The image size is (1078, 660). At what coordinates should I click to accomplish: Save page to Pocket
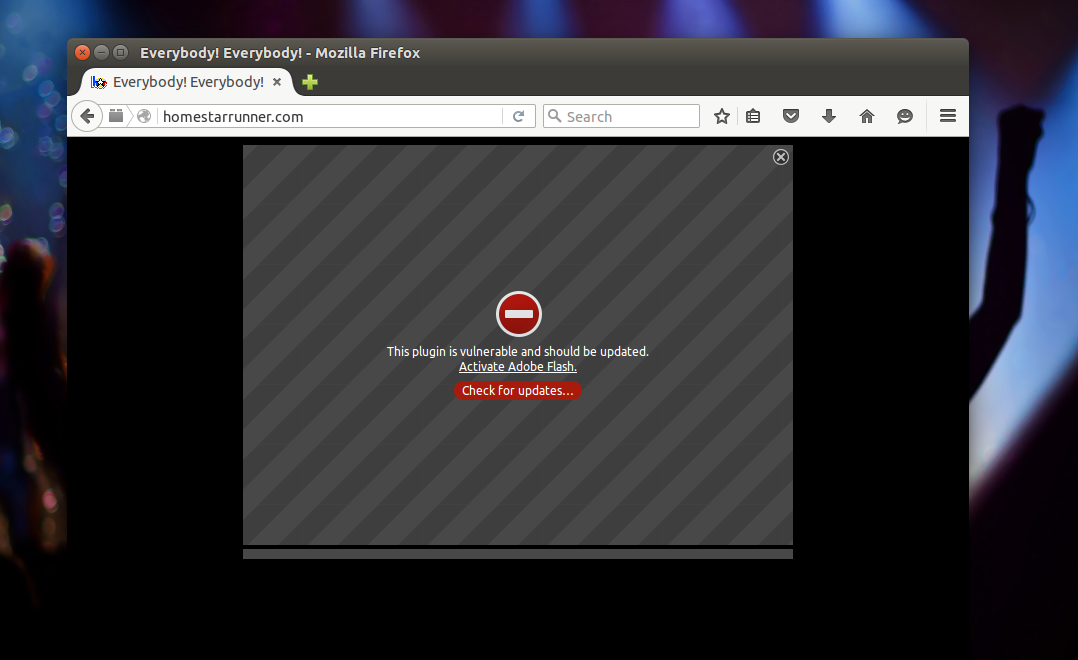(x=791, y=116)
